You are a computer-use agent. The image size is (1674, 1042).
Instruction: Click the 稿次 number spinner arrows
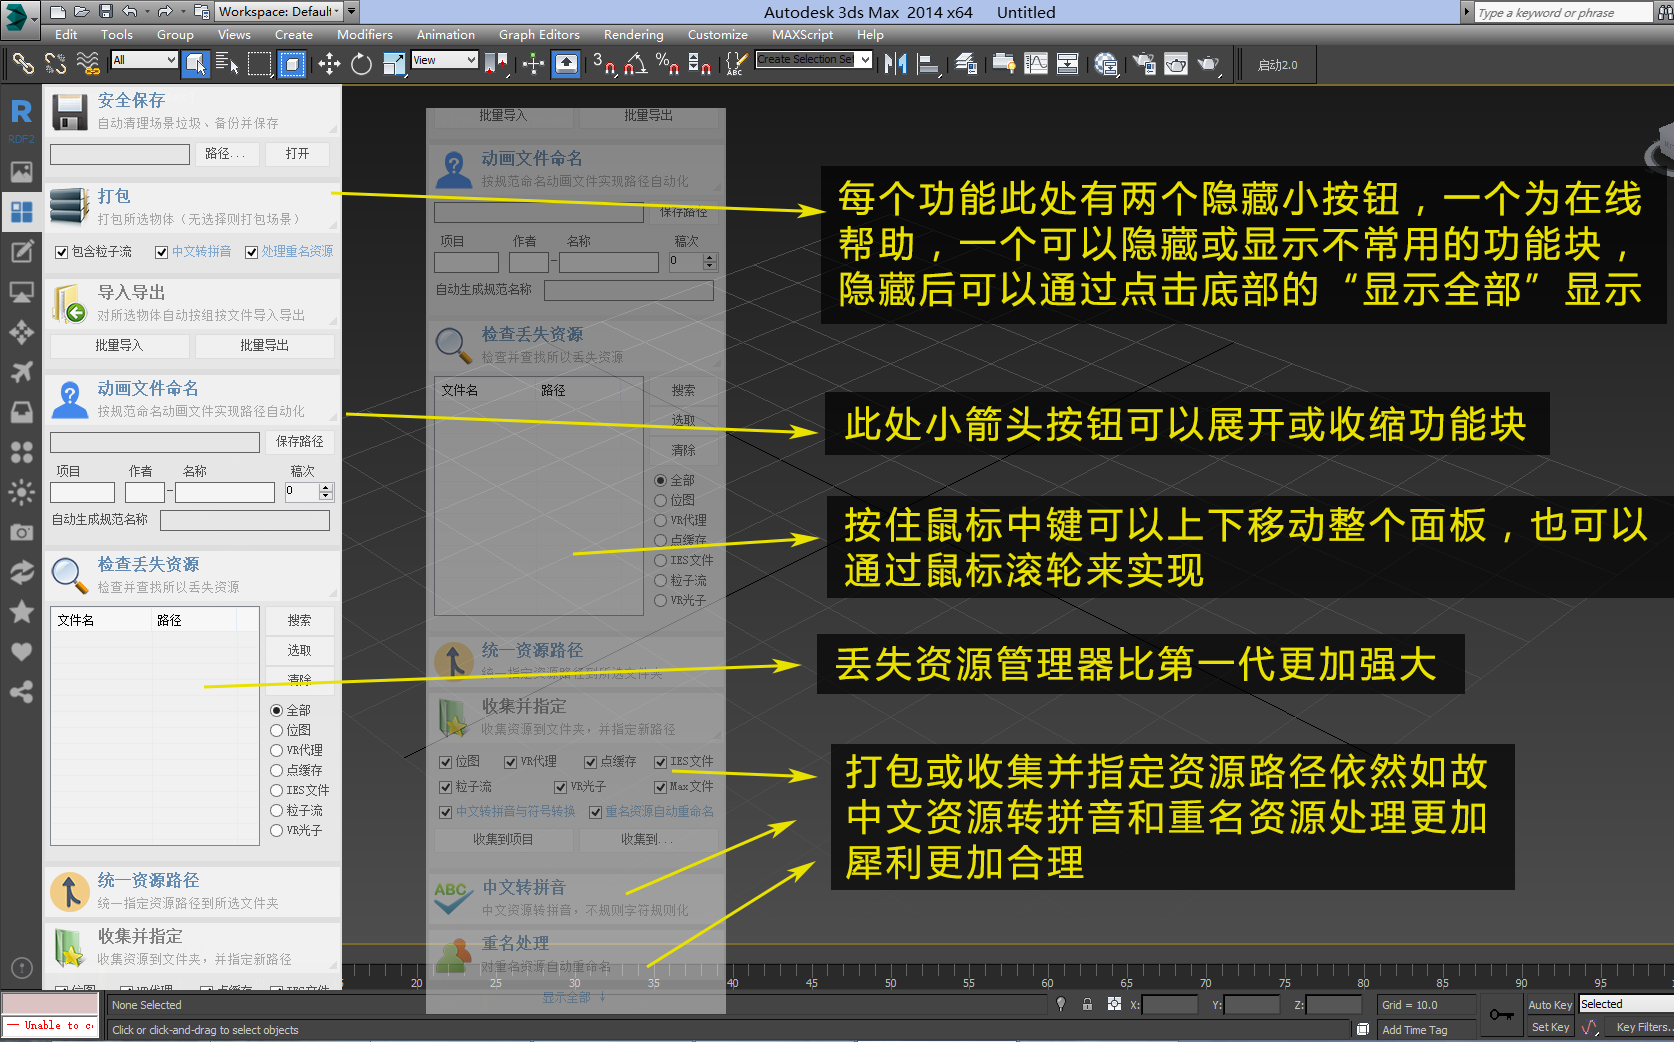click(x=326, y=492)
